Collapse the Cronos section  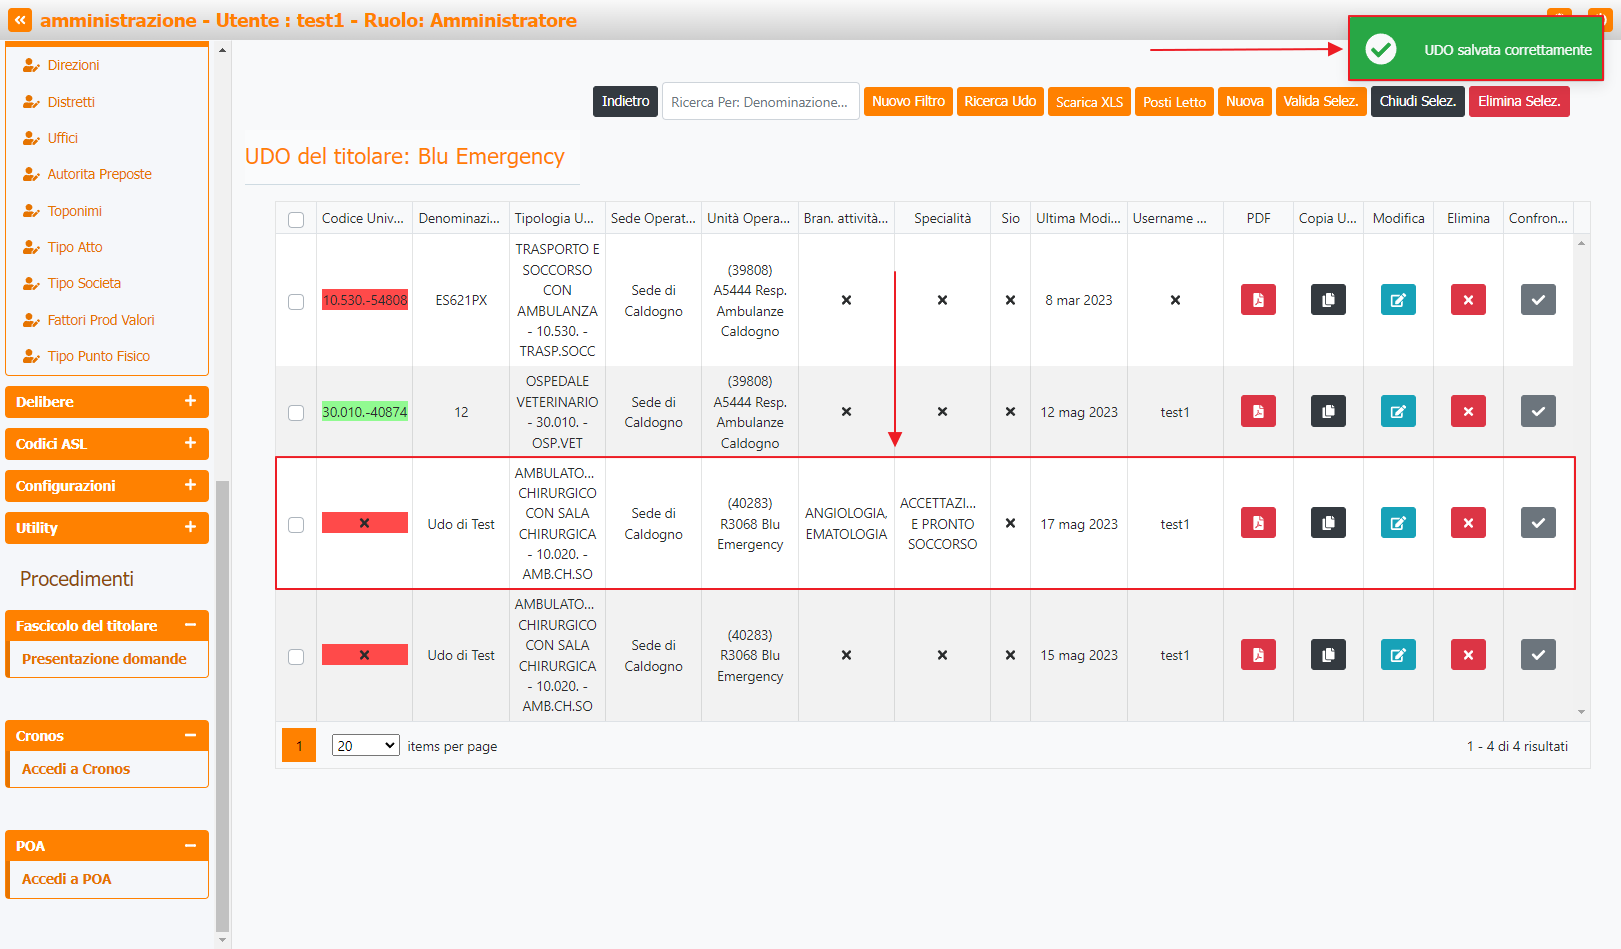coord(107,736)
